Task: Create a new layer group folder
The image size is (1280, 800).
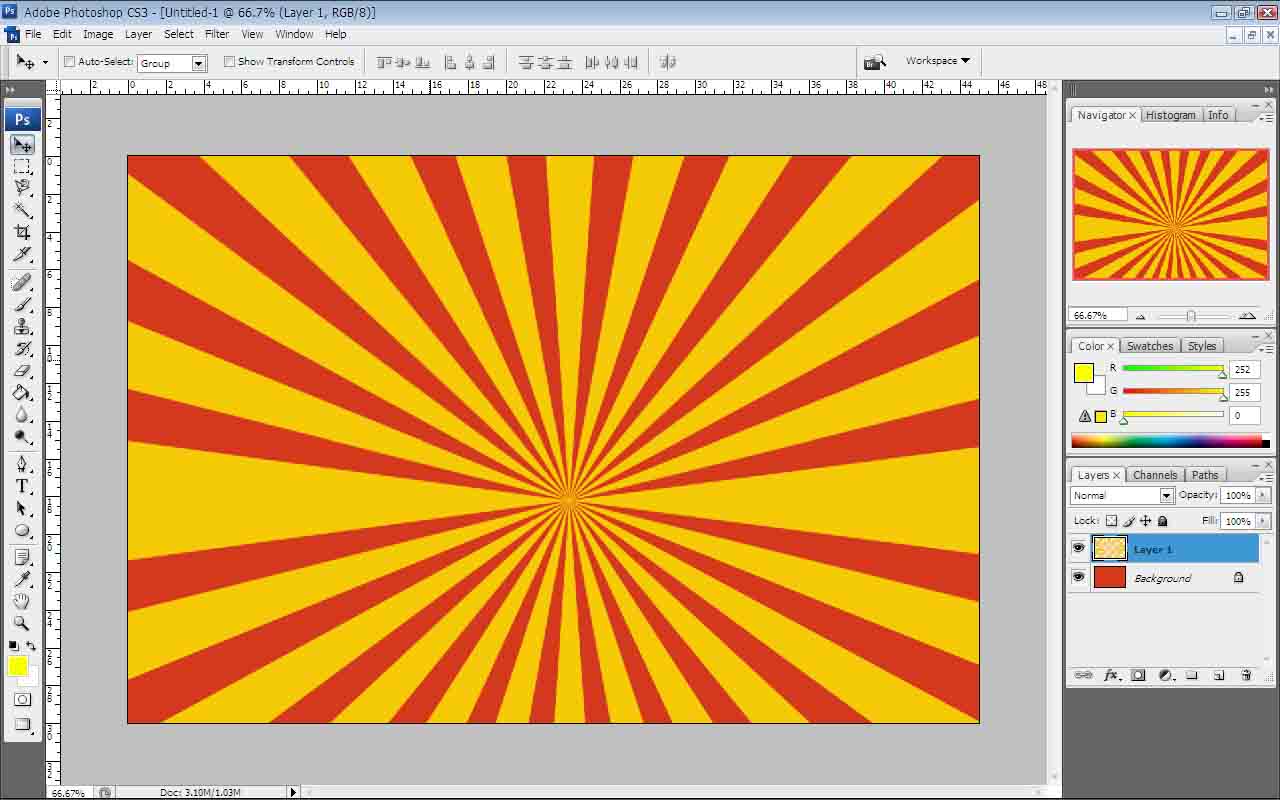Action: click(1192, 676)
